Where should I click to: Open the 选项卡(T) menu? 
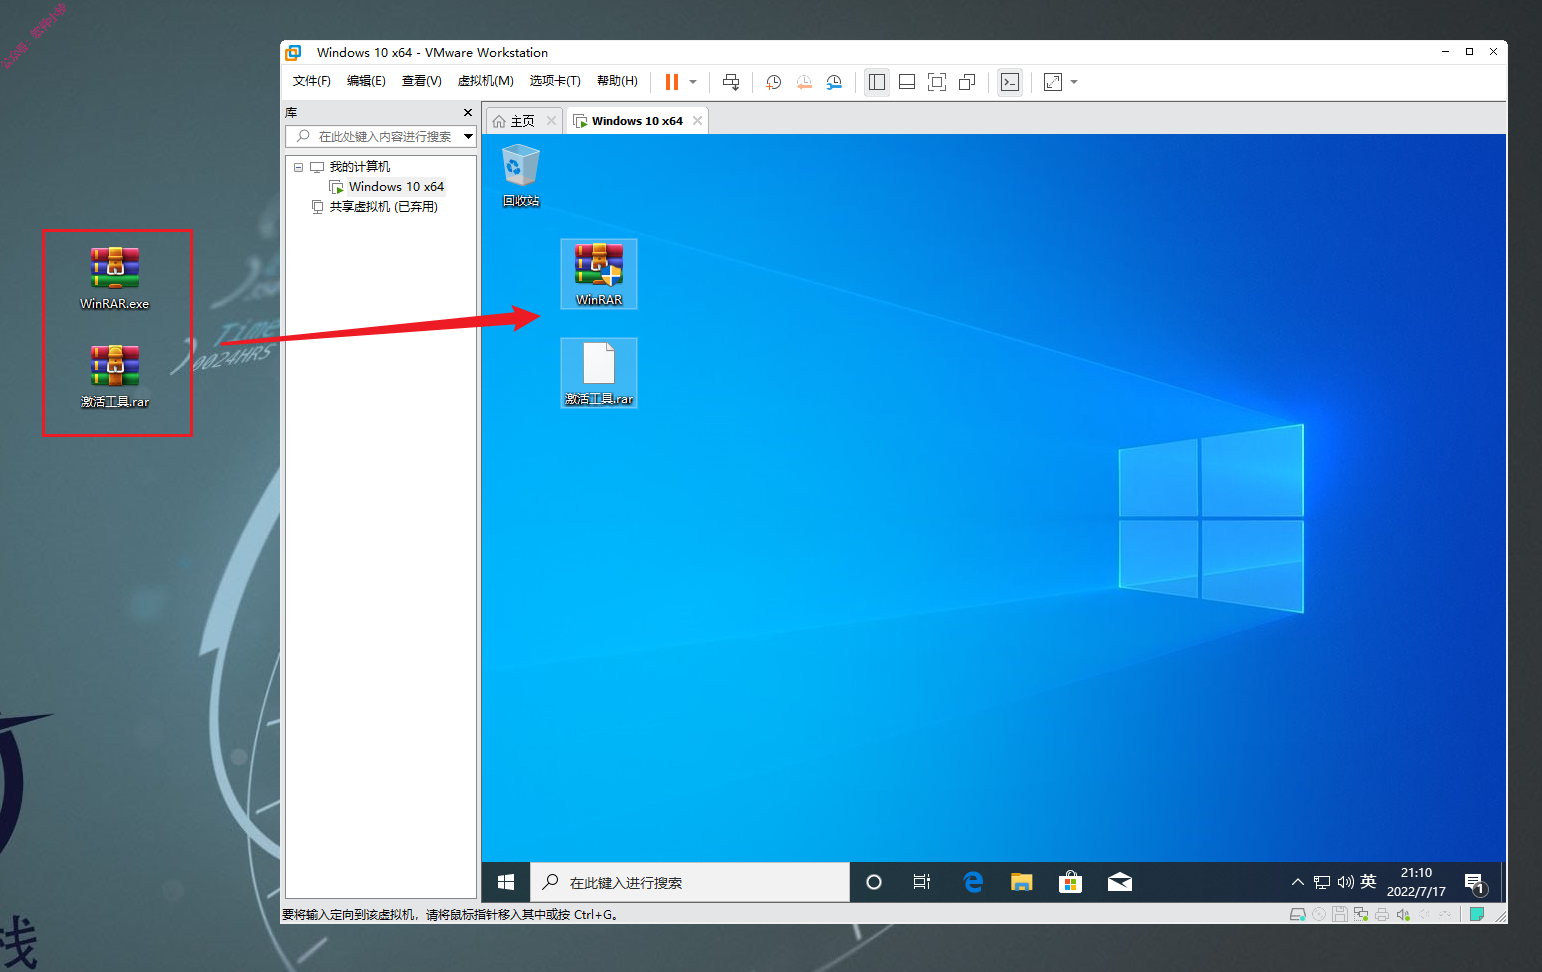(x=555, y=81)
